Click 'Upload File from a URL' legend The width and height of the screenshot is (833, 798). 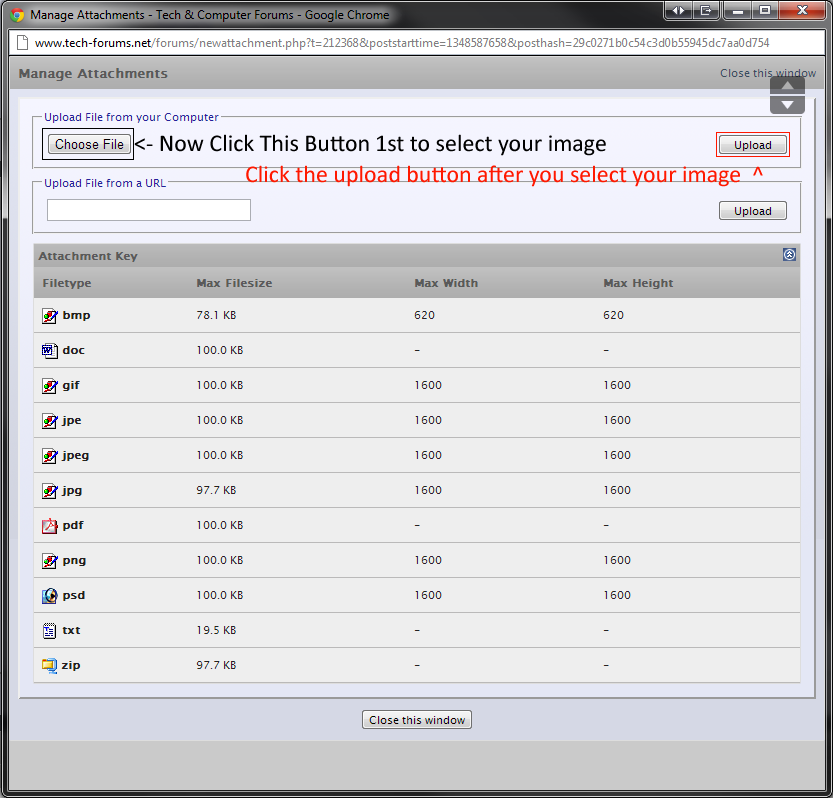[x=105, y=183]
